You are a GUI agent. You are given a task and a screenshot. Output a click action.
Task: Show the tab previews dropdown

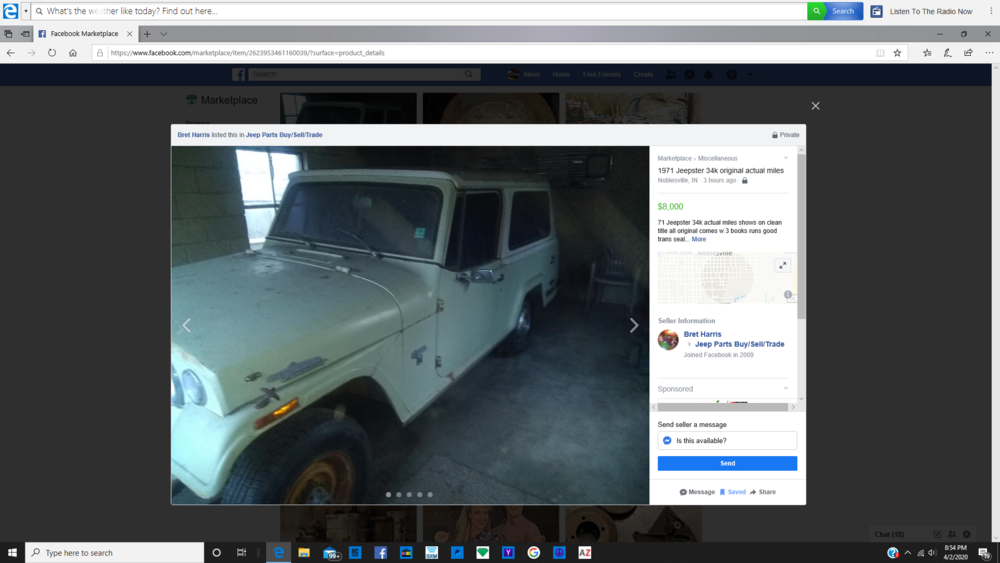tap(164, 34)
